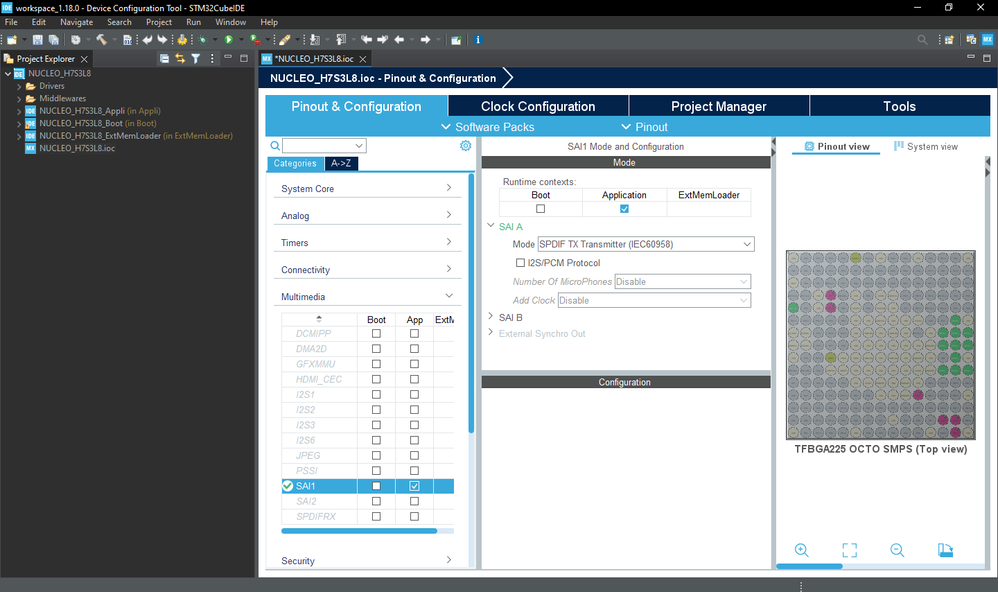Uncheck the Application runtime context checkbox
Viewport: 998px width, 592px height.
coord(624,209)
